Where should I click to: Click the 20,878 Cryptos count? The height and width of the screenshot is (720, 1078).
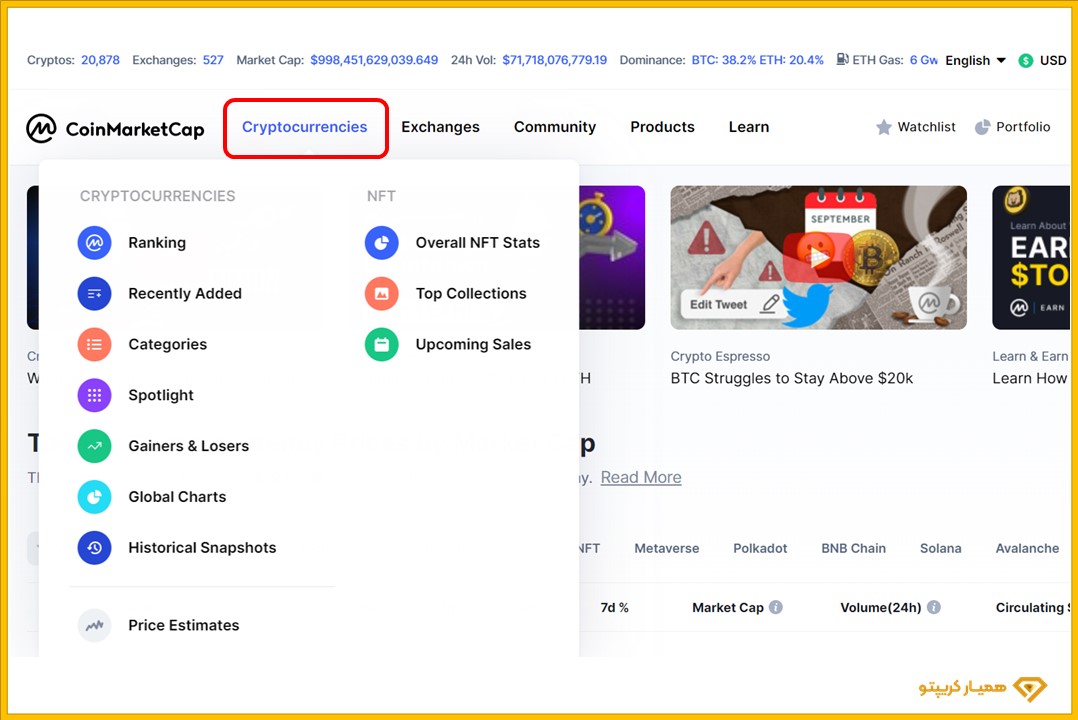click(x=100, y=61)
